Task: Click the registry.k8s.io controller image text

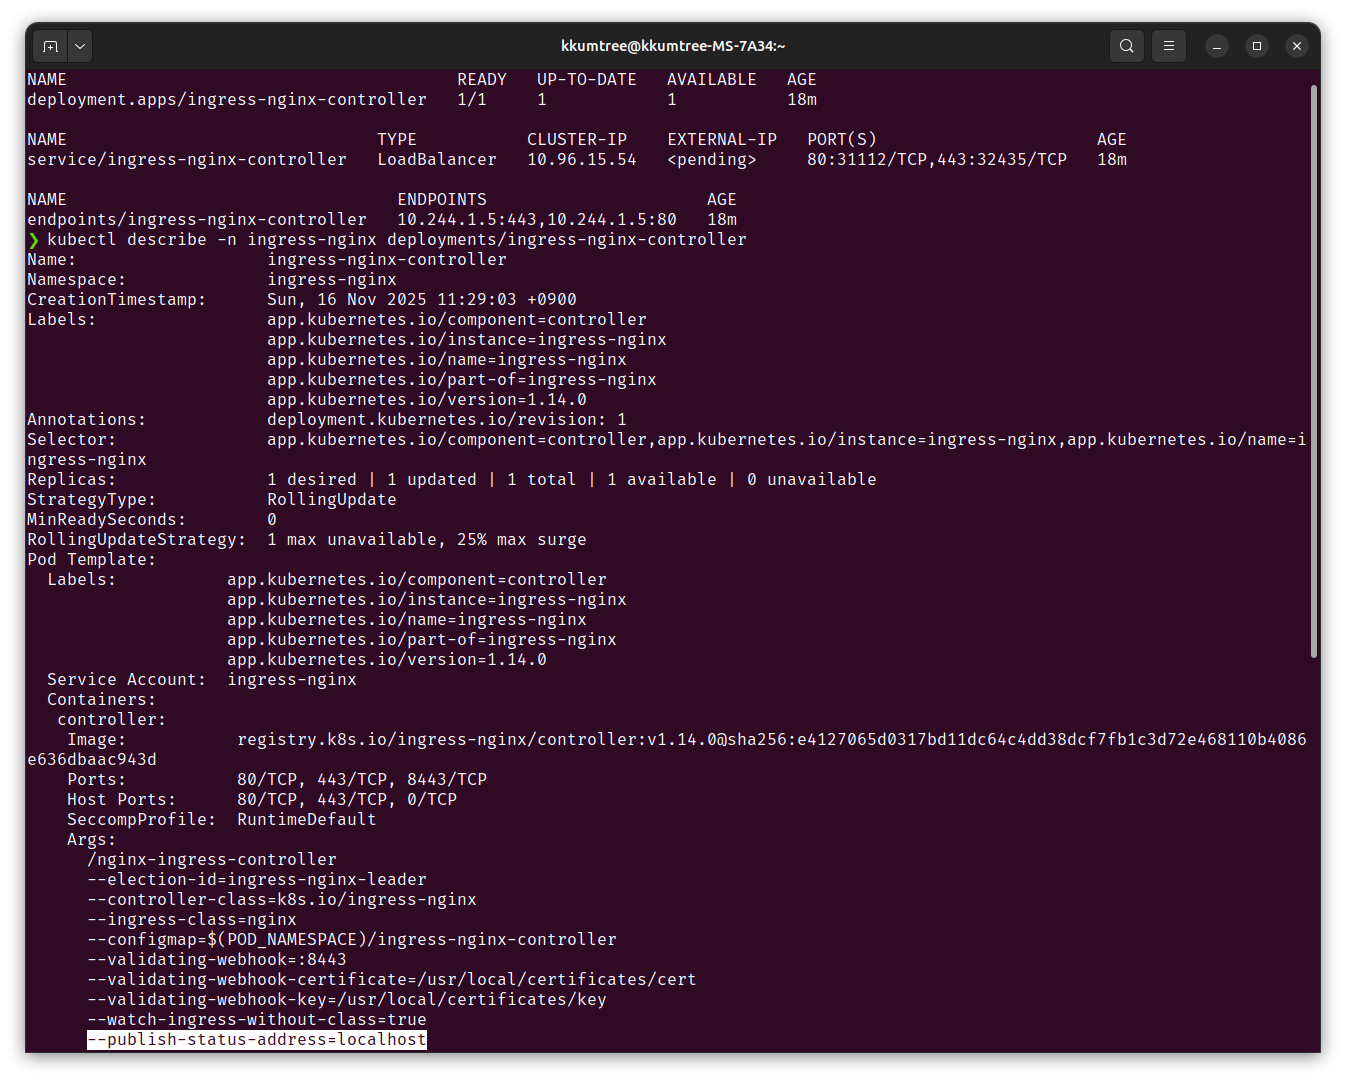Action: [772, 740]
